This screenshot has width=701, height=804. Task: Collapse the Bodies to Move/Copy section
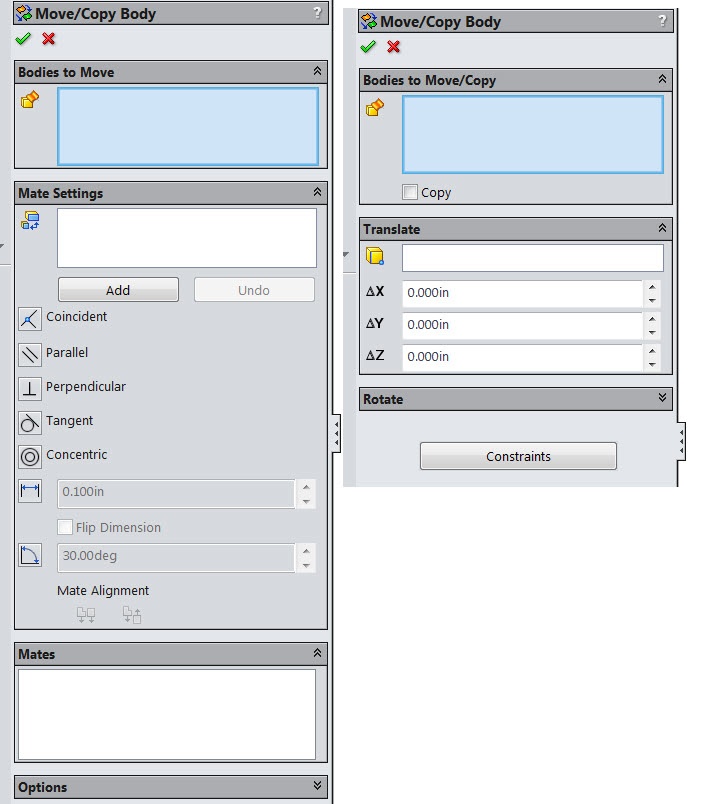(663, 79)
